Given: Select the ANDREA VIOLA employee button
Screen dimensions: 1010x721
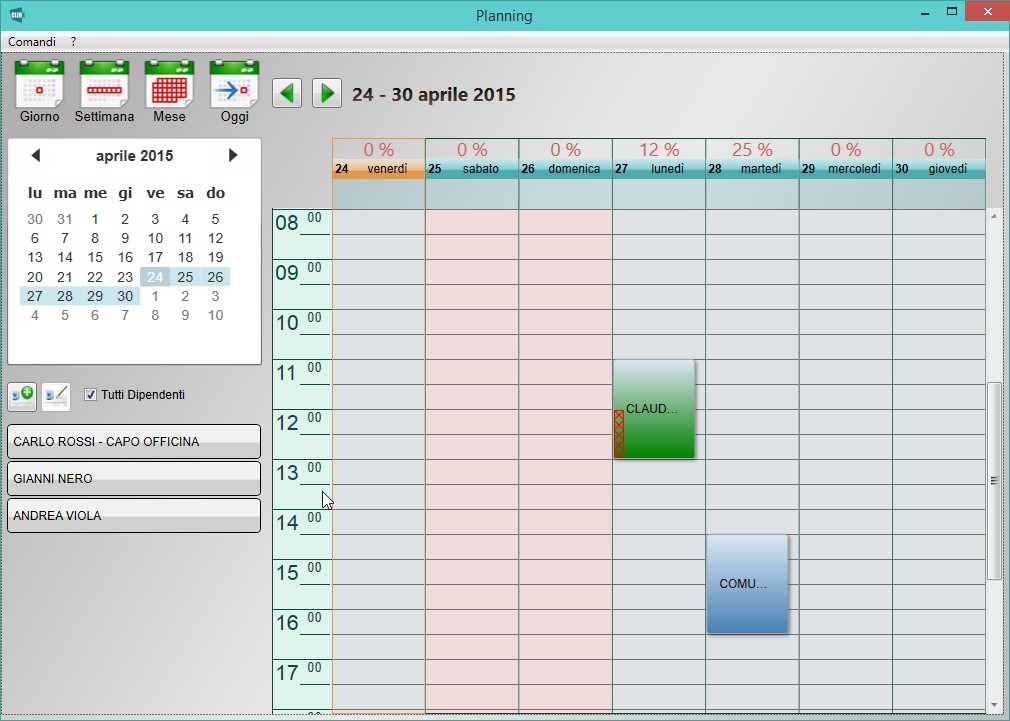Looking at the screenshot, I should [133, 515].
